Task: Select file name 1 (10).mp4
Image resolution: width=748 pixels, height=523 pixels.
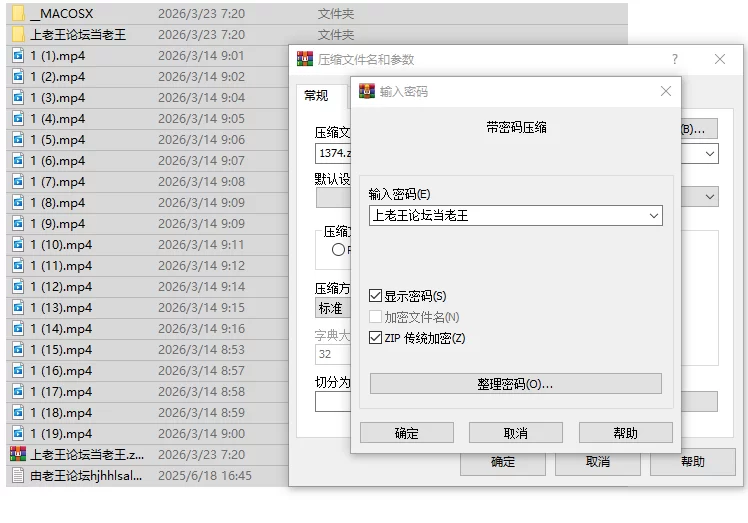Action: point(61,244)
